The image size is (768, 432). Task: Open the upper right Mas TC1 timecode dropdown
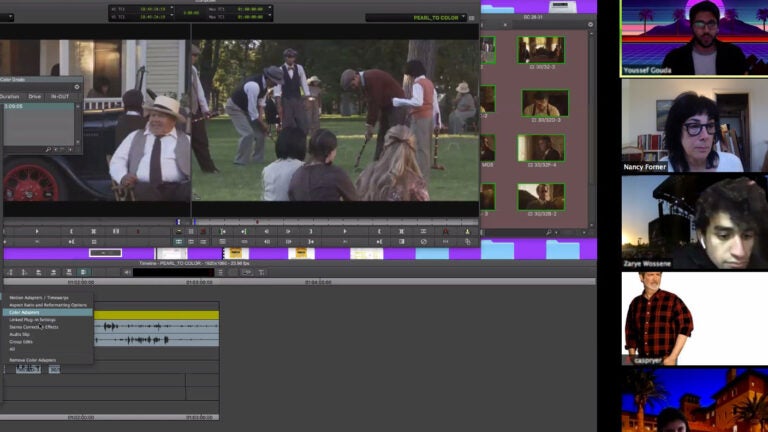[x=269, y=9]
